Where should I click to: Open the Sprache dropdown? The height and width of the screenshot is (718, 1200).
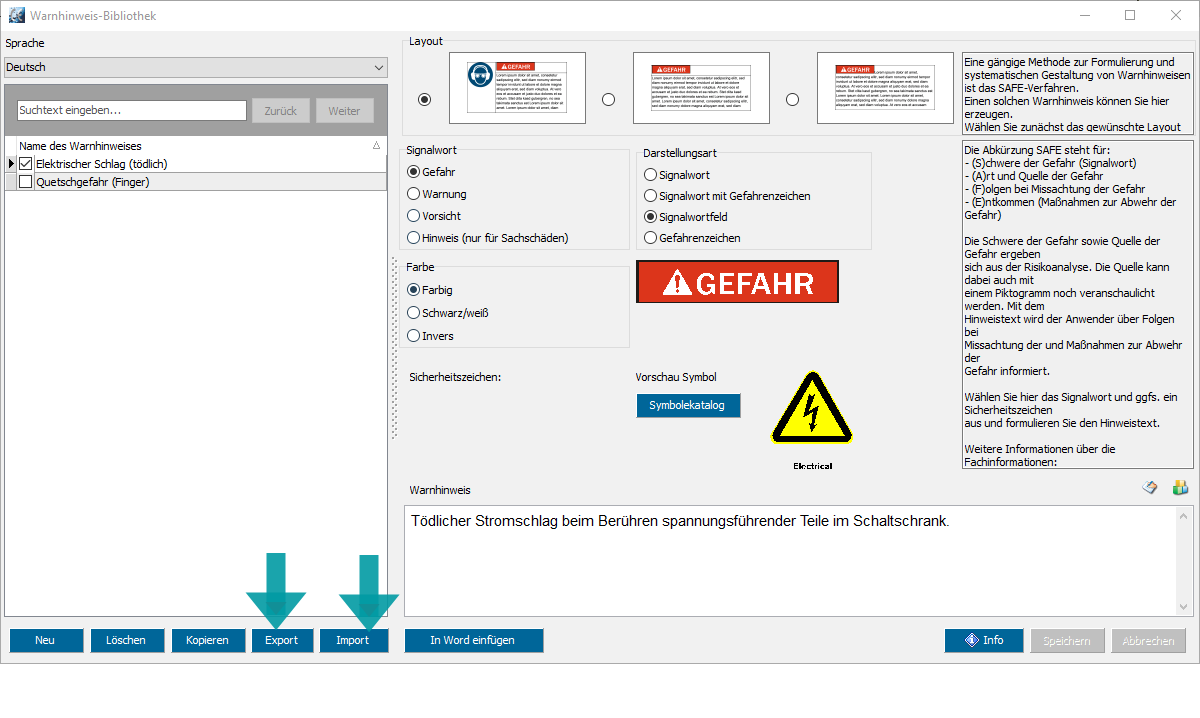[x=196, y=68]
